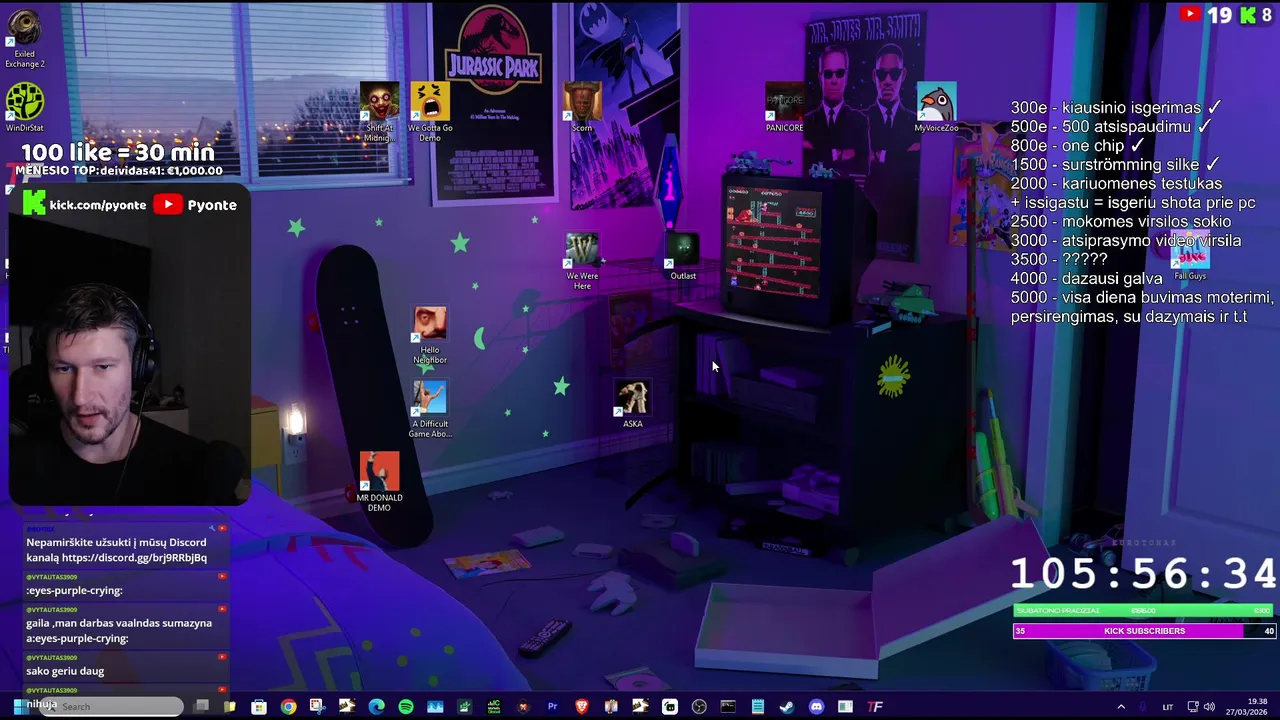Open Microsoft Store from the taskbar

click(259, 707)
